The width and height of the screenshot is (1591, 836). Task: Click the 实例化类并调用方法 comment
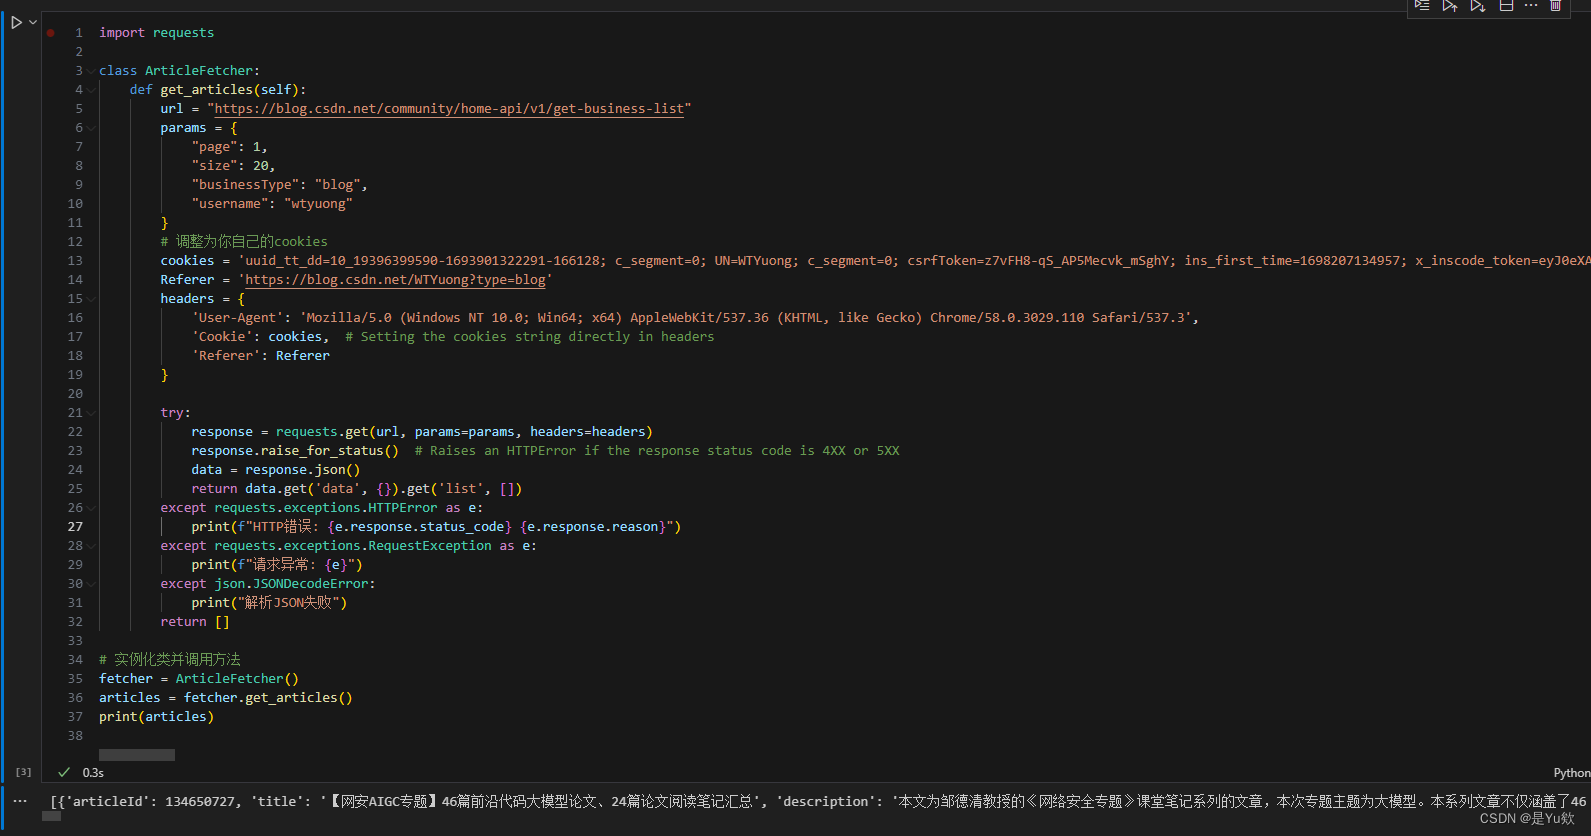pos(170,660)
